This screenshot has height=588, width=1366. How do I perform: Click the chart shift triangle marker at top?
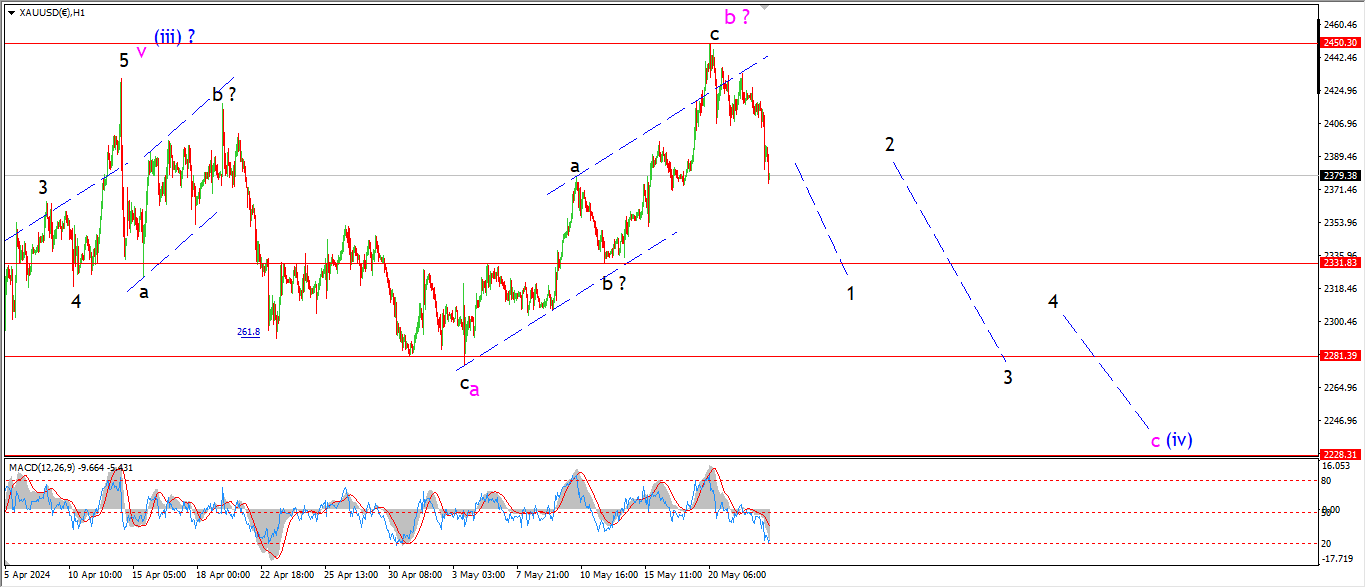[x=765, y=6]
